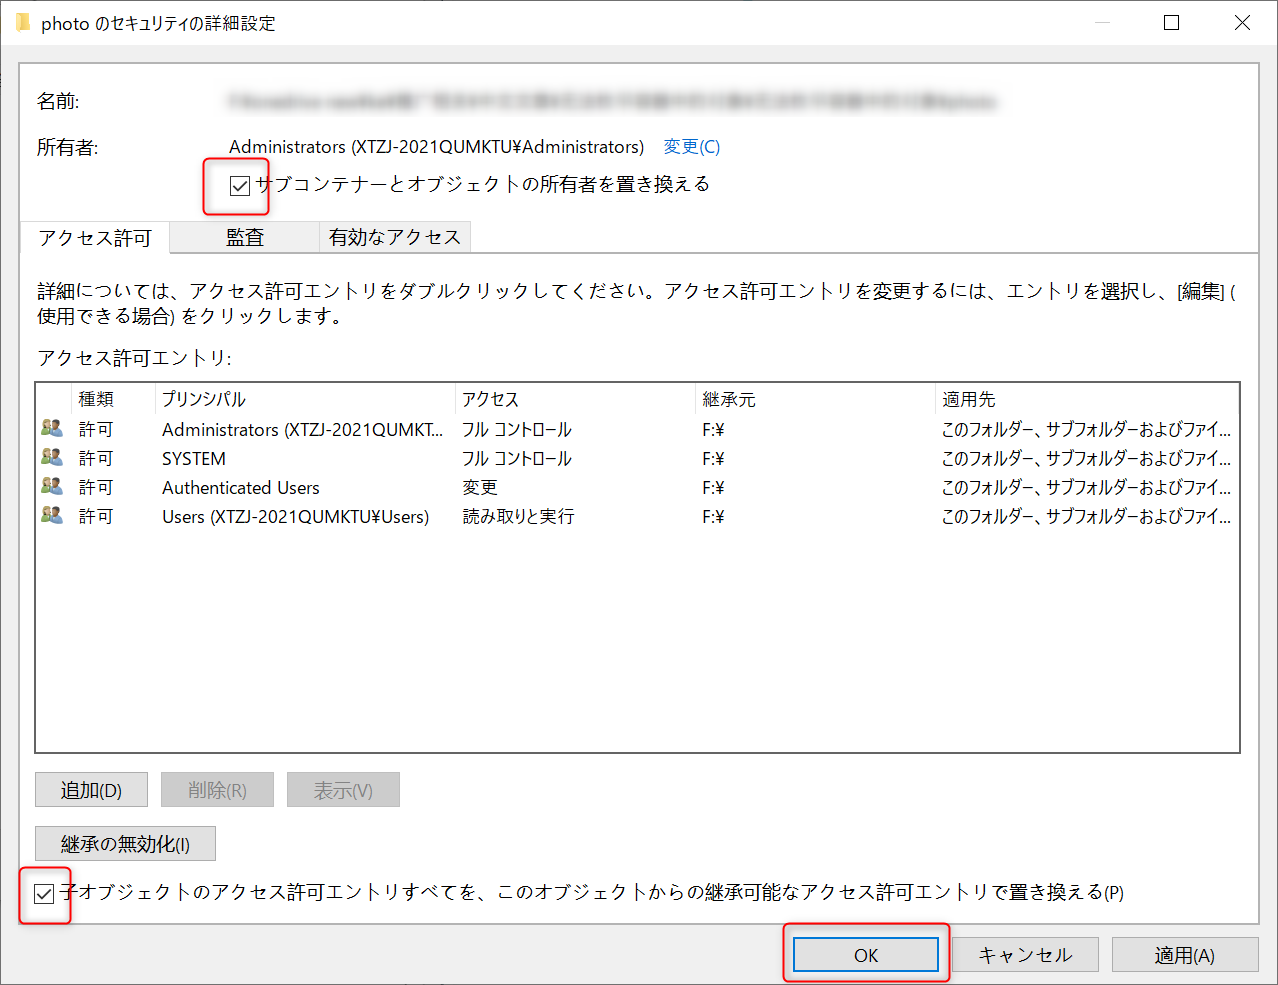Toggle the 子オブジェクトのアクセス許可エントリ replace checkbox

44,893
